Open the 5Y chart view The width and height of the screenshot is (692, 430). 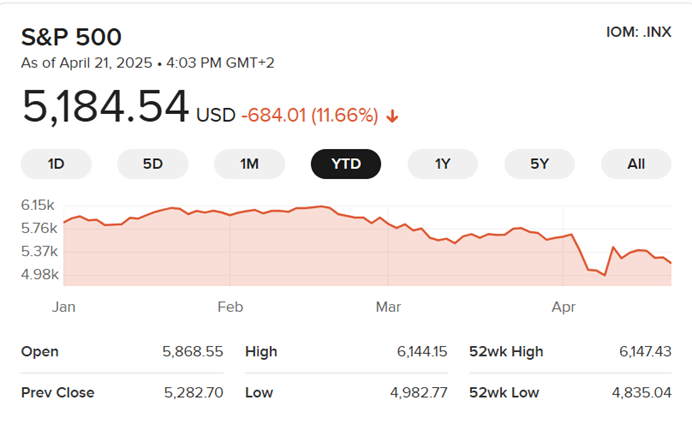click(x=539, y=164)
